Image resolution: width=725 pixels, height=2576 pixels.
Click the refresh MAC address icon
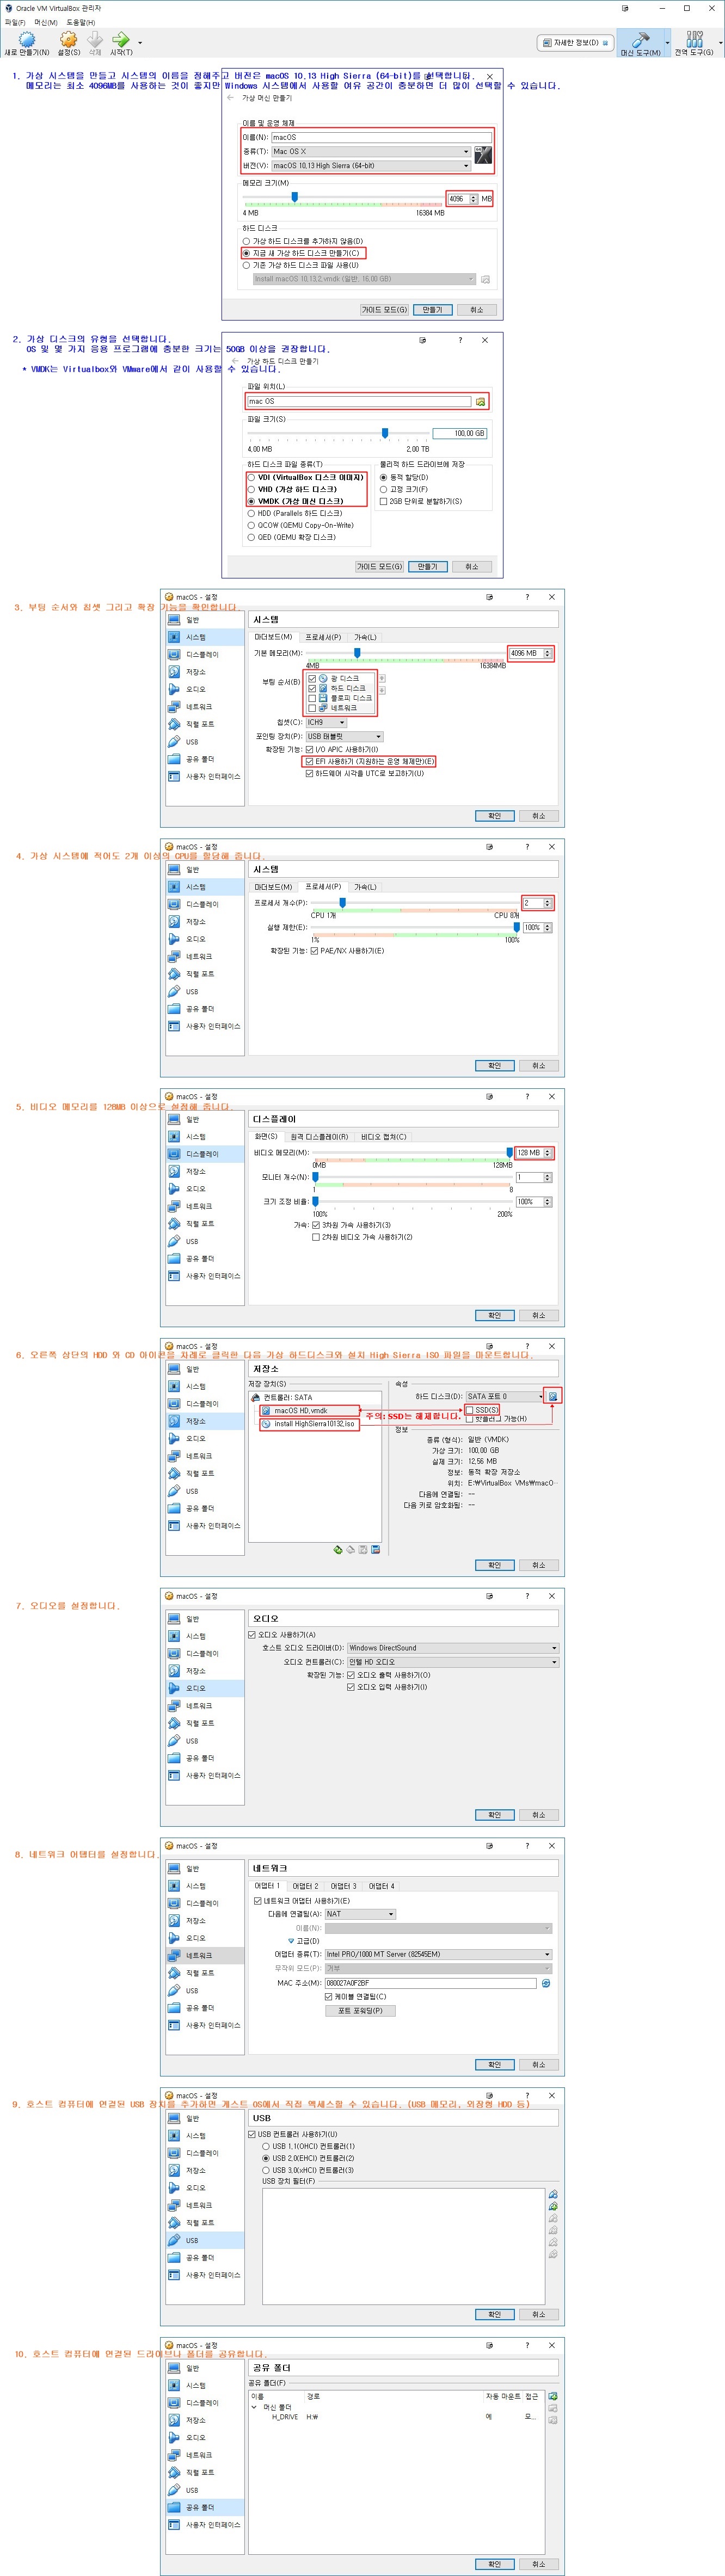(546, 1983)
